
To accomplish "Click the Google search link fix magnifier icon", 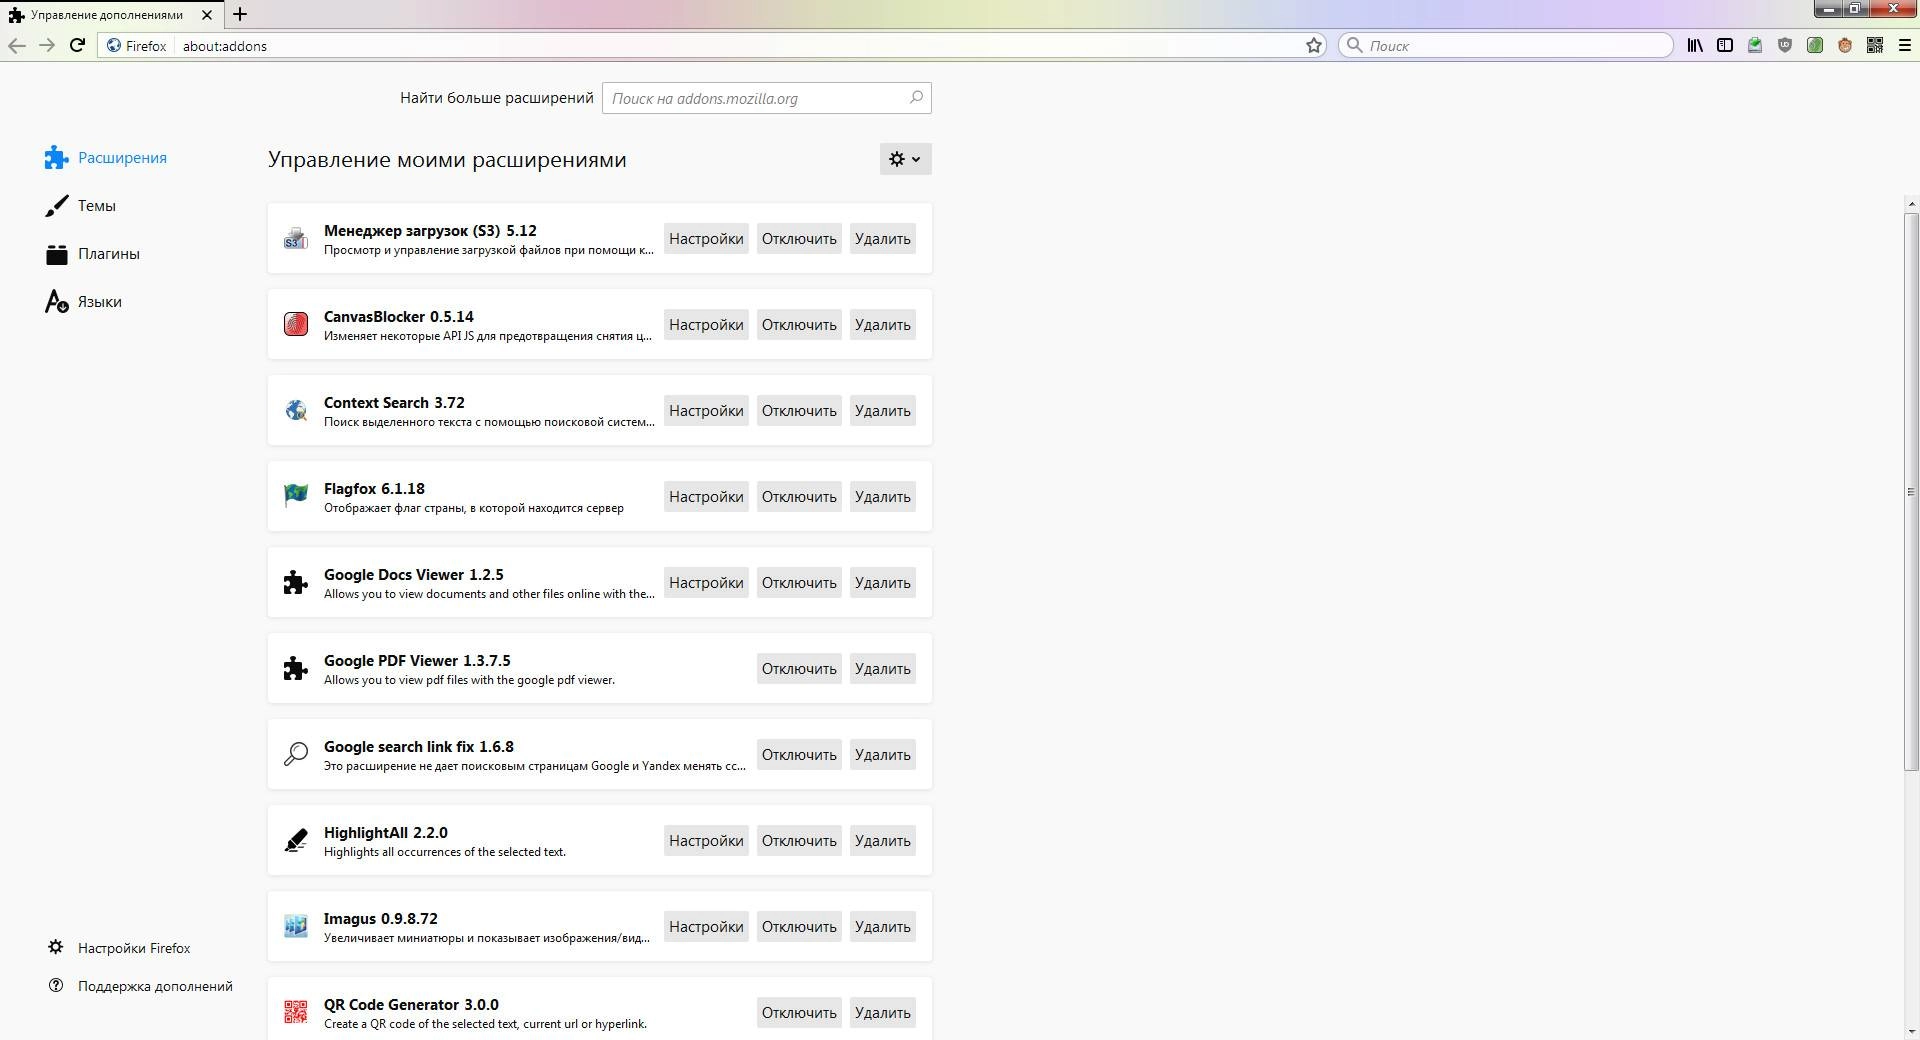I will point(295,754).
